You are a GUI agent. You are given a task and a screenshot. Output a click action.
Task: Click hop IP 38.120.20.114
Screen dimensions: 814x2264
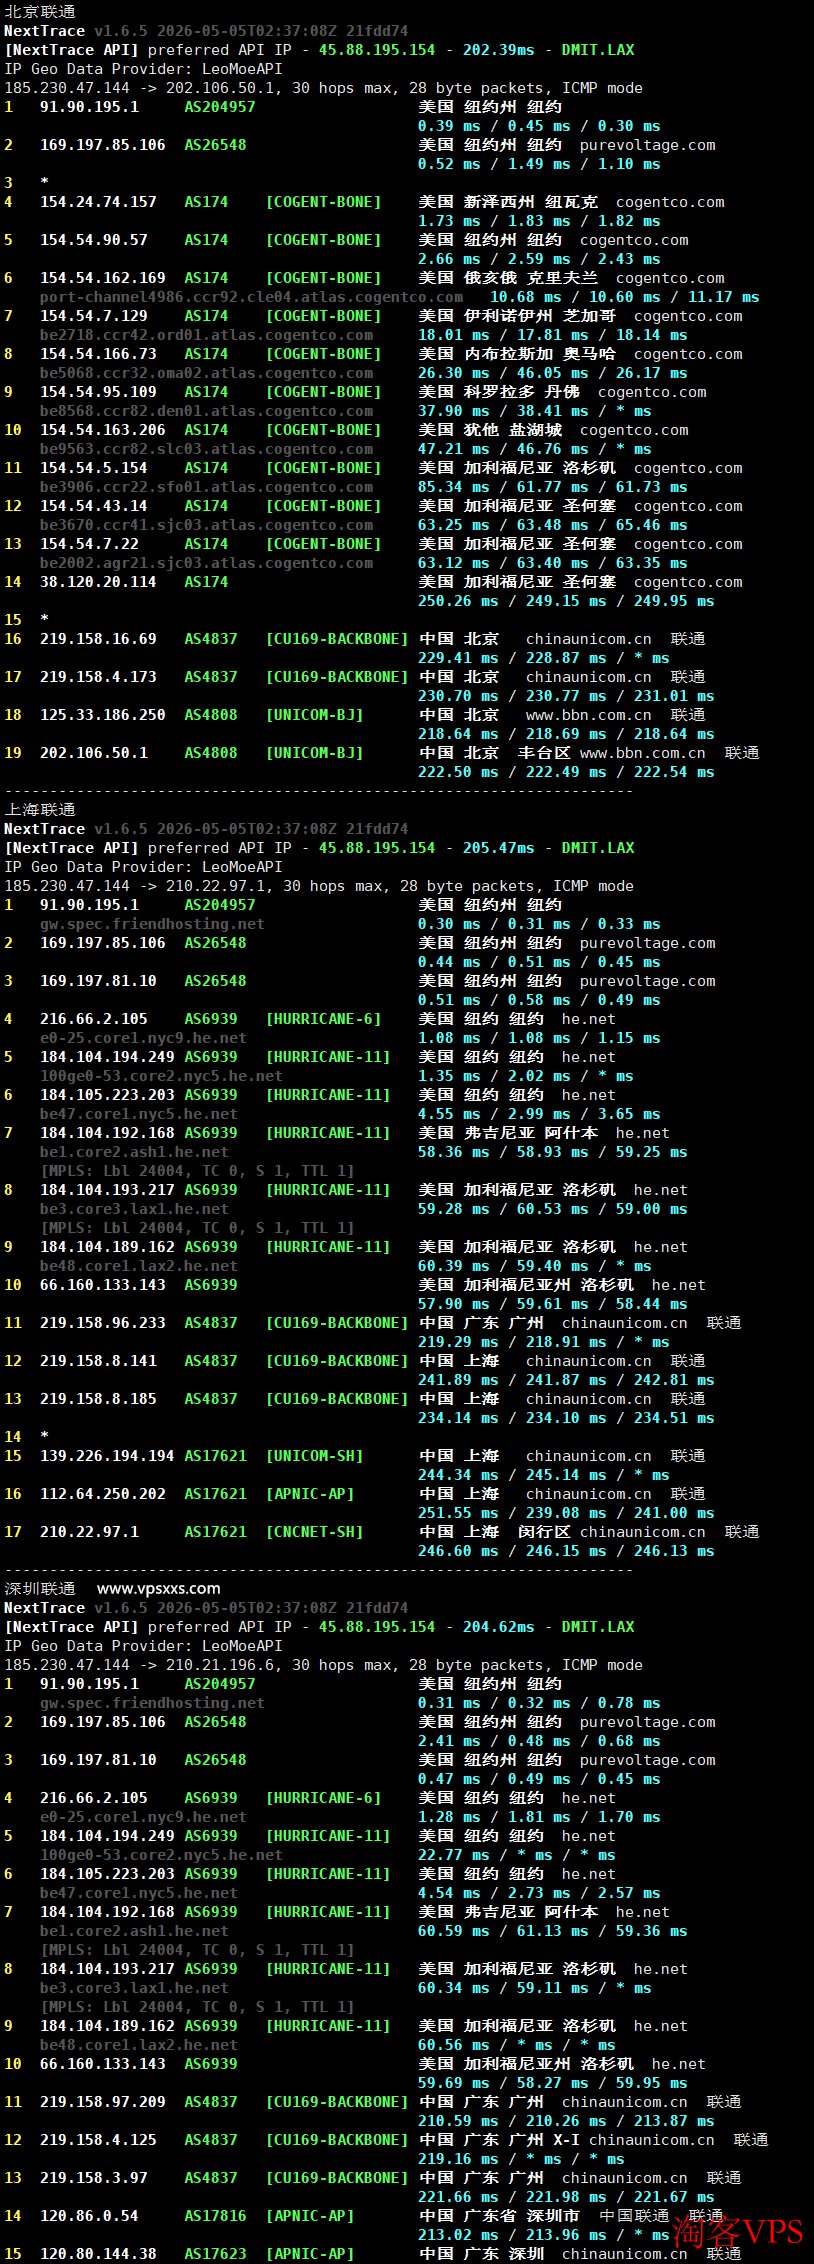pyautogui.click(x=98, y=582)
